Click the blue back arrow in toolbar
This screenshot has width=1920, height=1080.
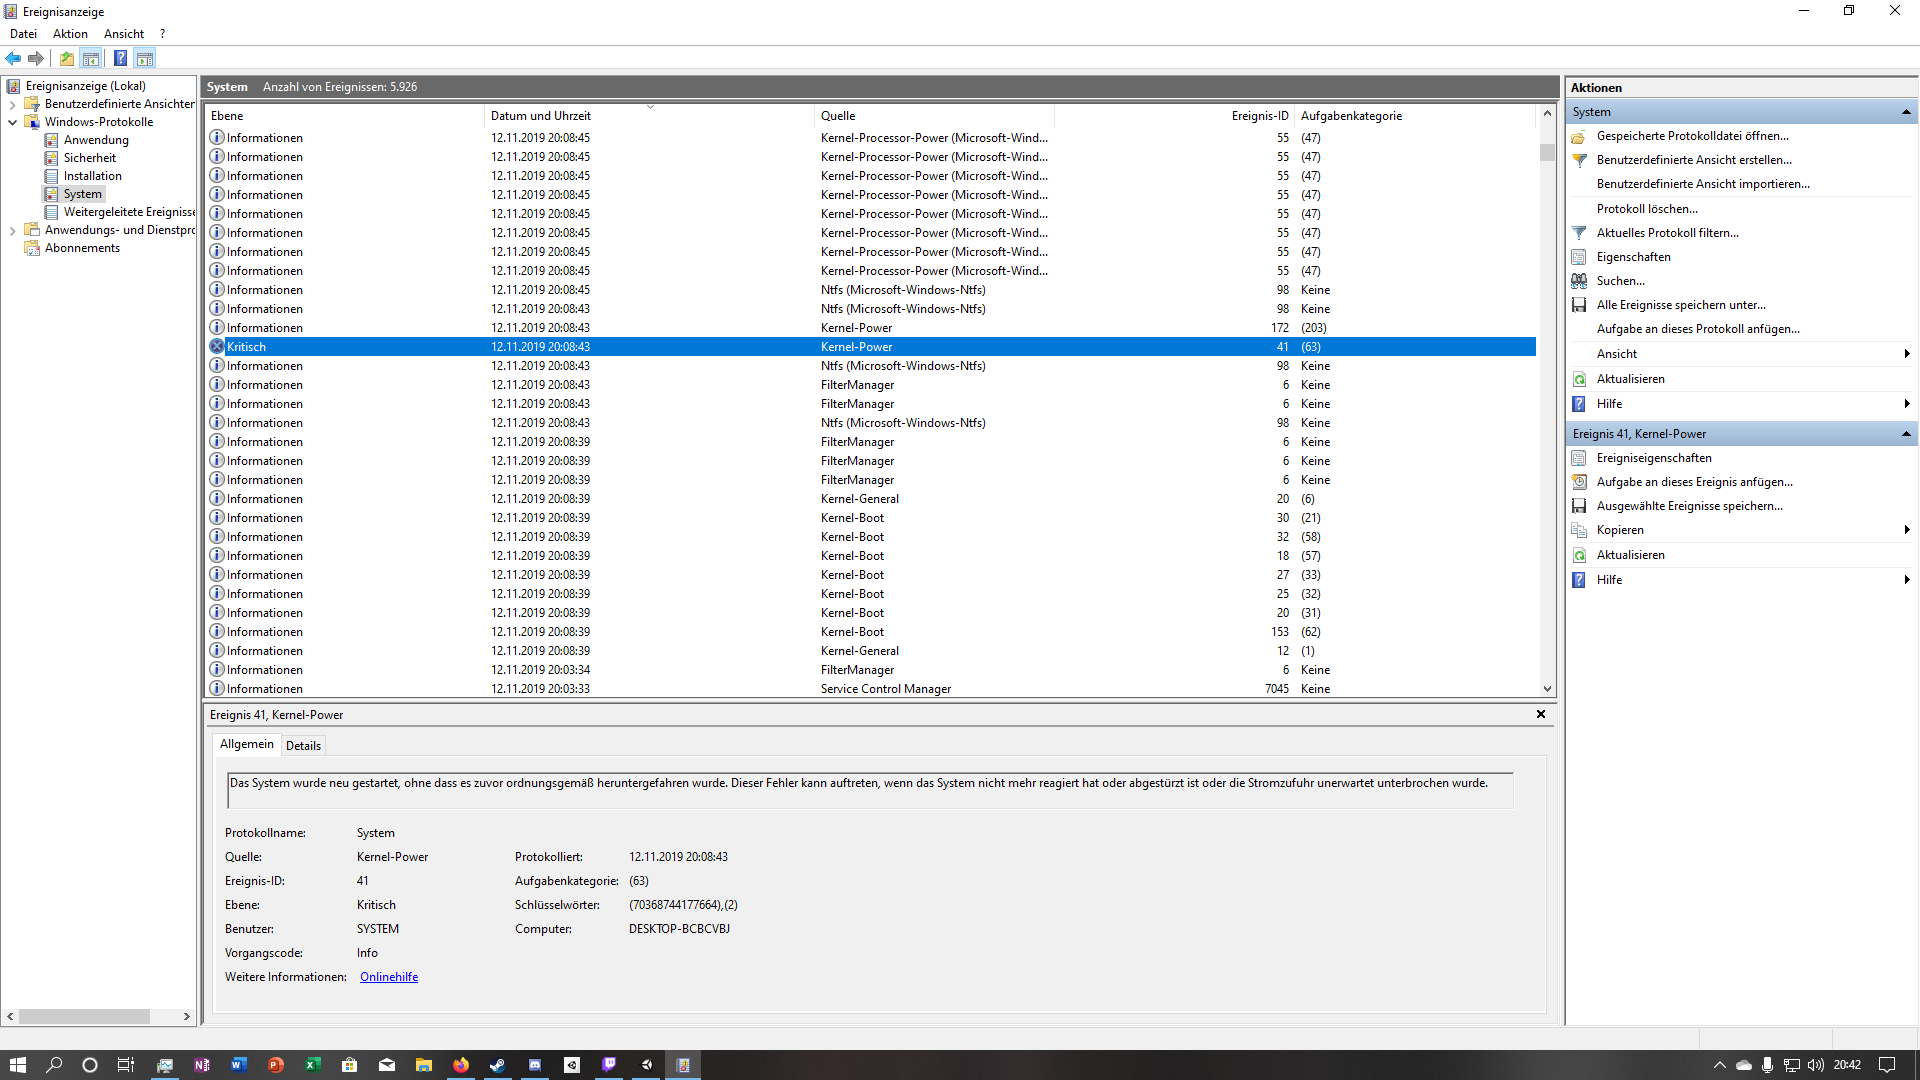point(13,58)
